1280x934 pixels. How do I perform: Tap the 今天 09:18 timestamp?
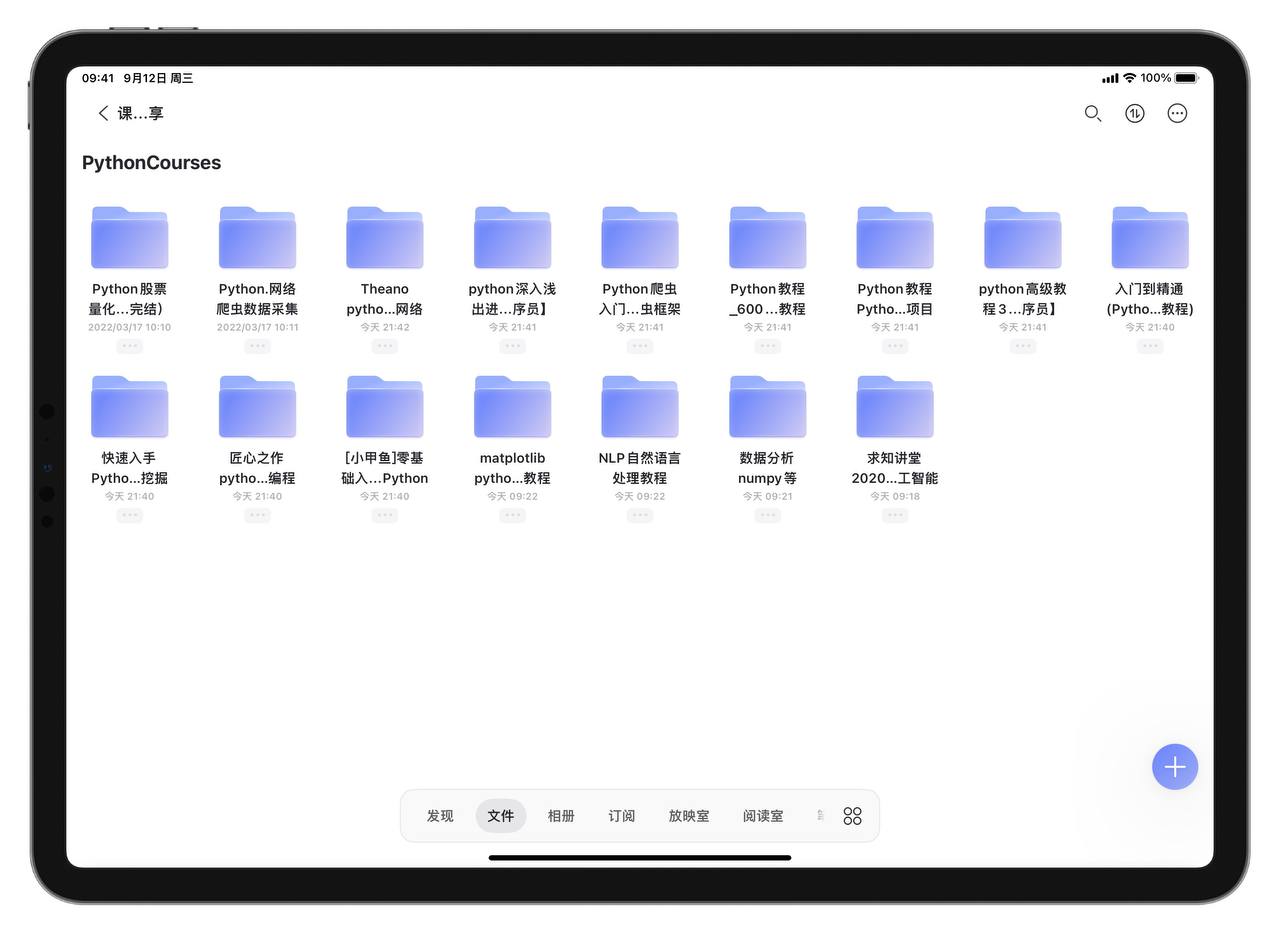(x=895, y=496)
